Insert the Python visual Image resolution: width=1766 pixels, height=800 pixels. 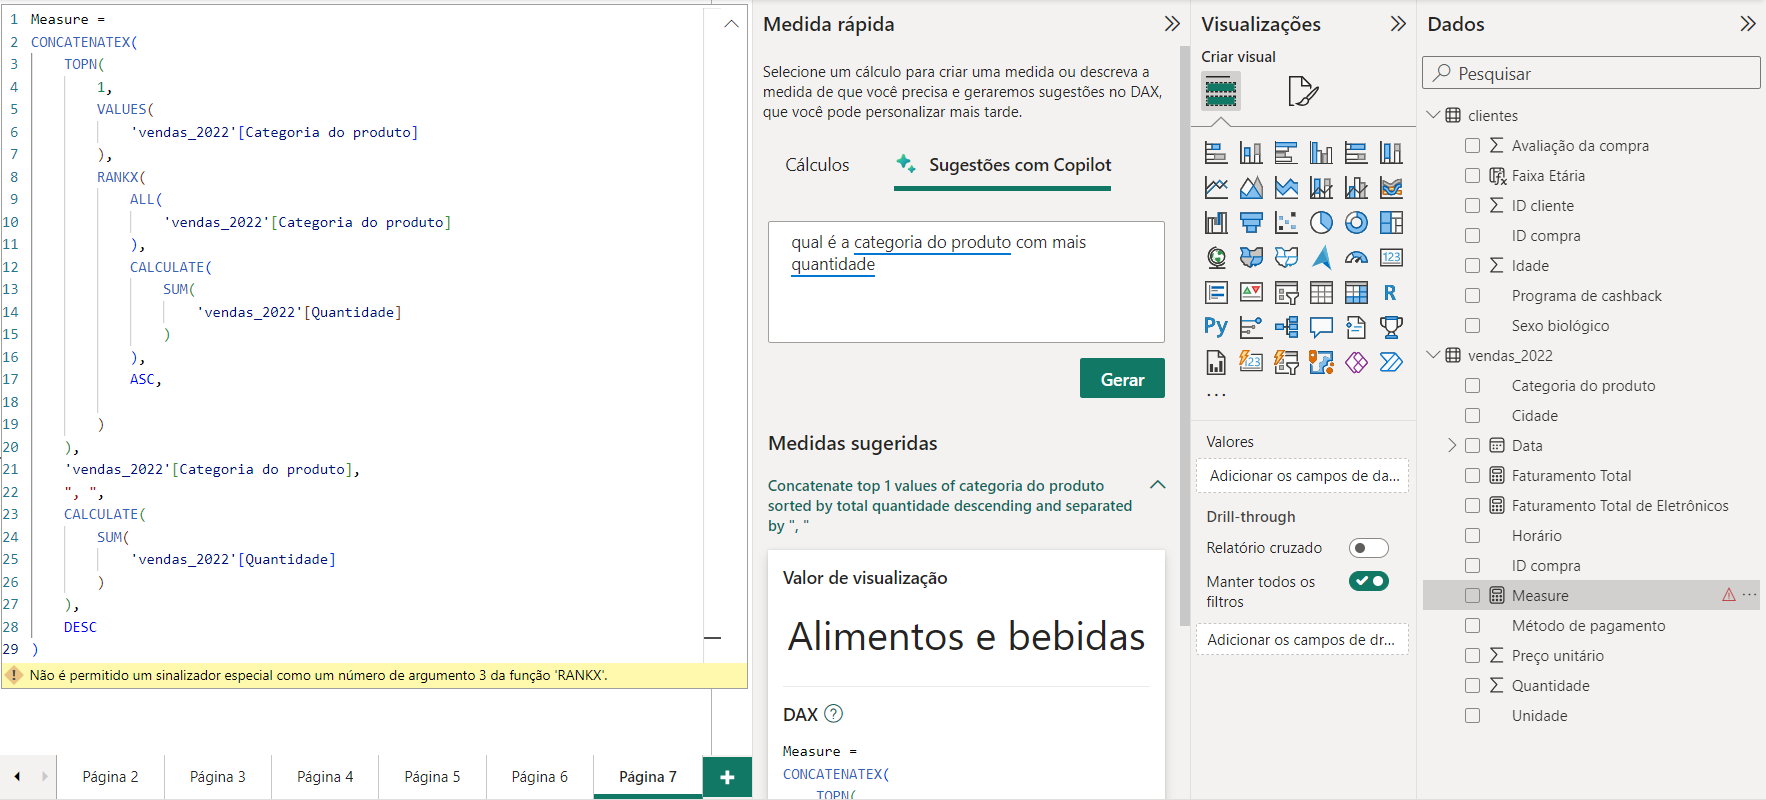tap(1216, 327)
